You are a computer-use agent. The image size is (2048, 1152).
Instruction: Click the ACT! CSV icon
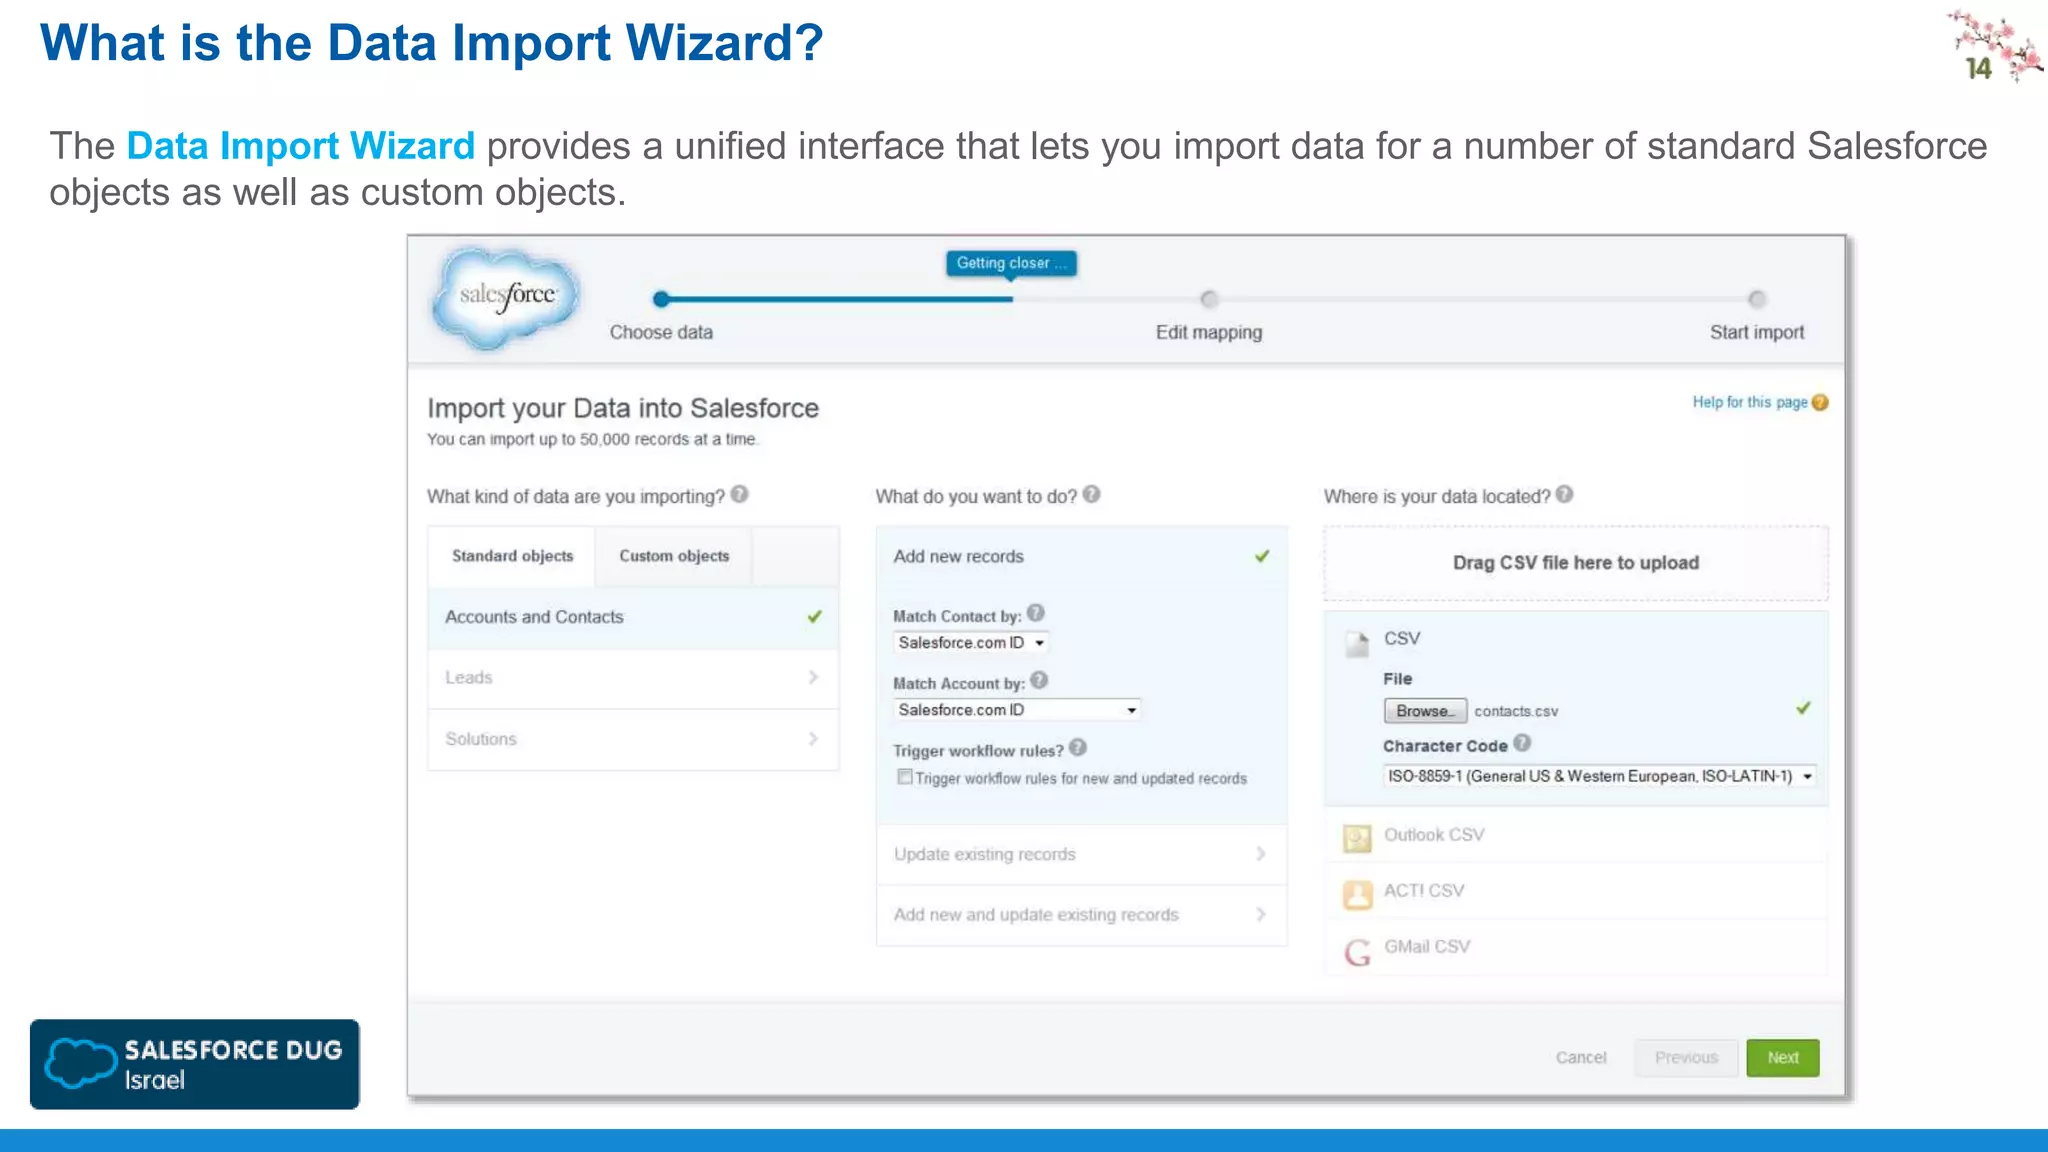[1357, 894]
